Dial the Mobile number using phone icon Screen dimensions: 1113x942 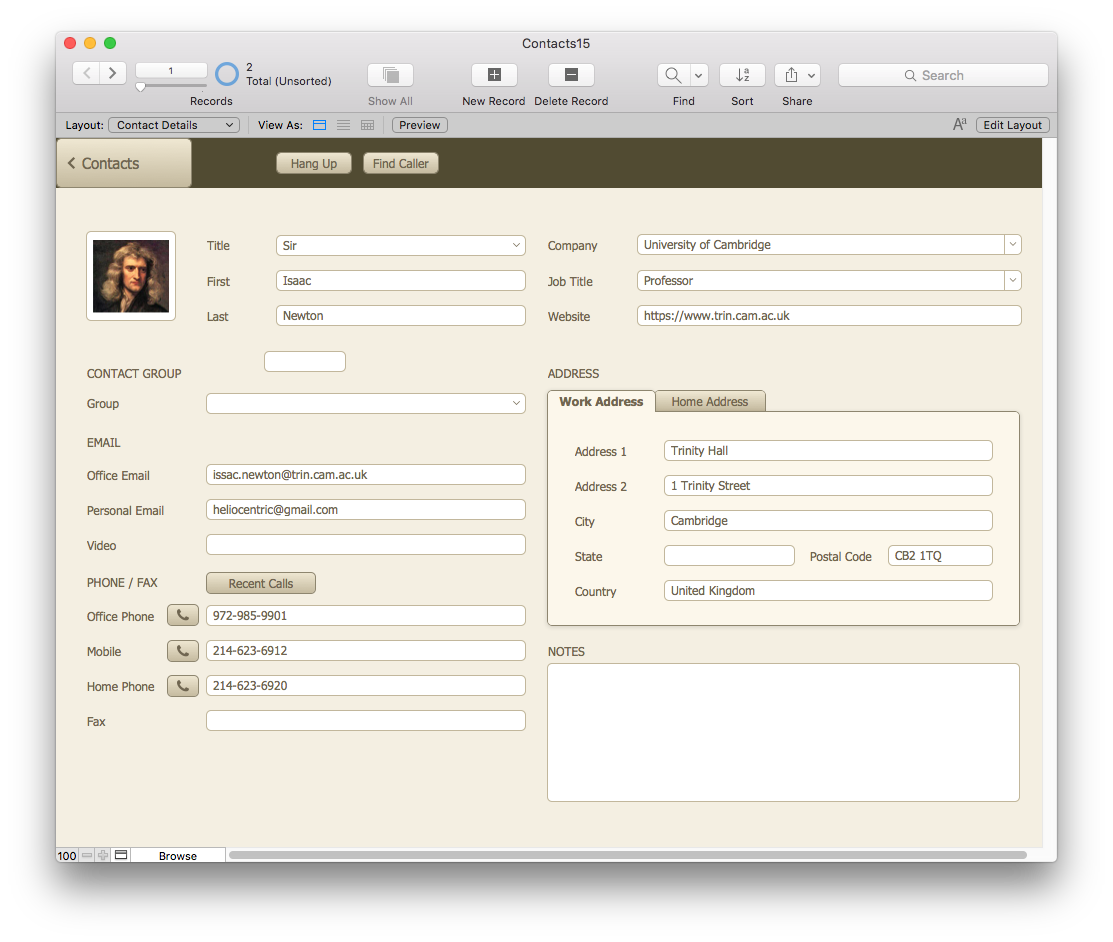182,651
